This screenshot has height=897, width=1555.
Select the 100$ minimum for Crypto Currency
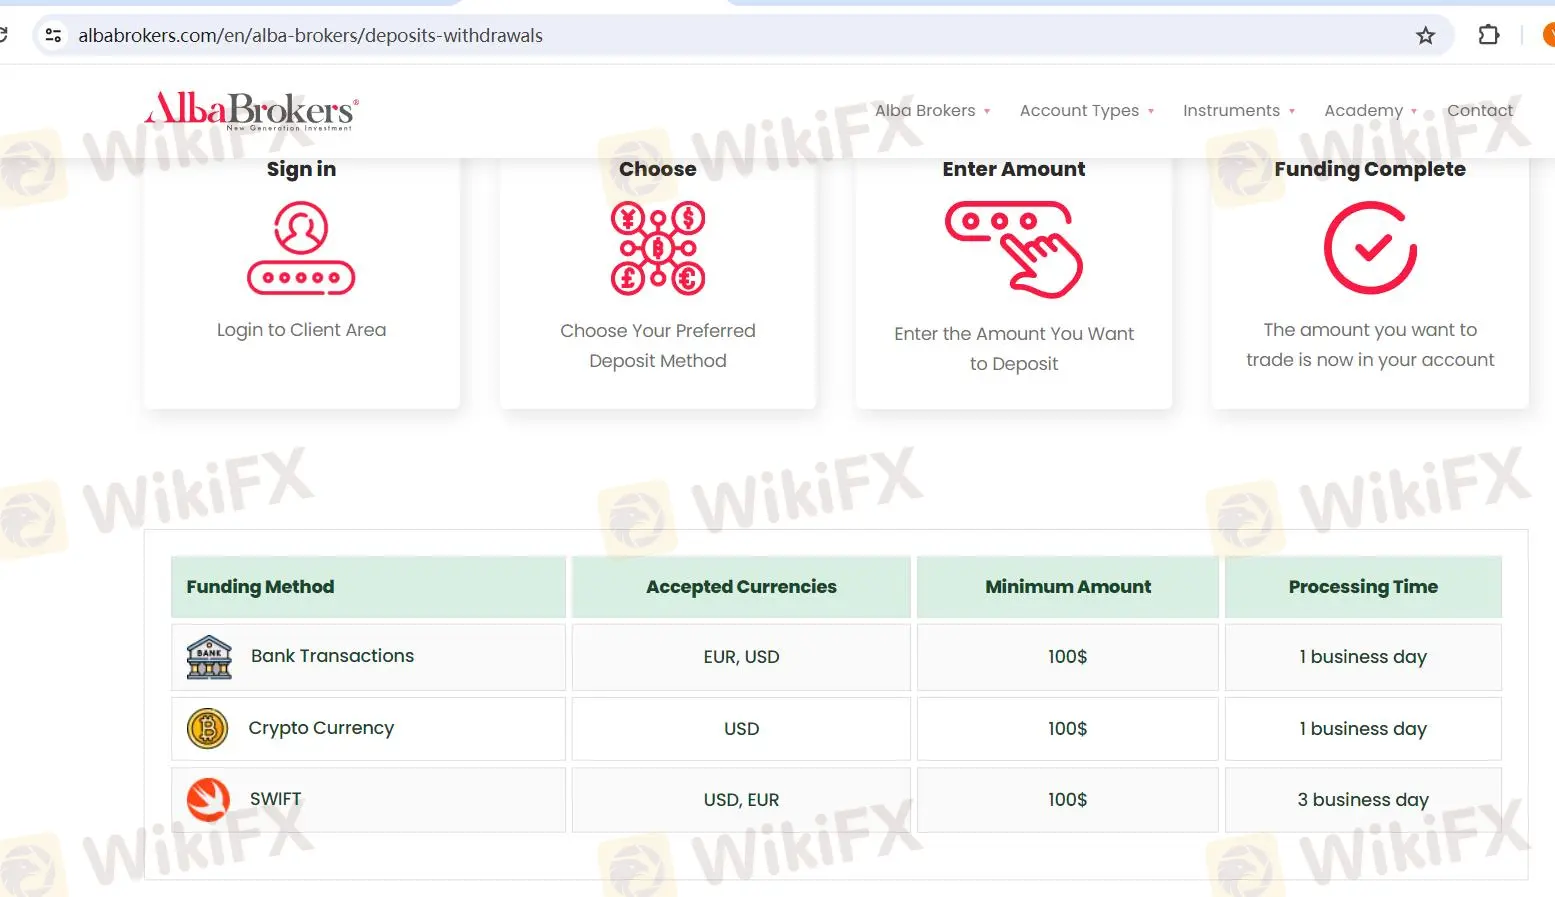1067,729
